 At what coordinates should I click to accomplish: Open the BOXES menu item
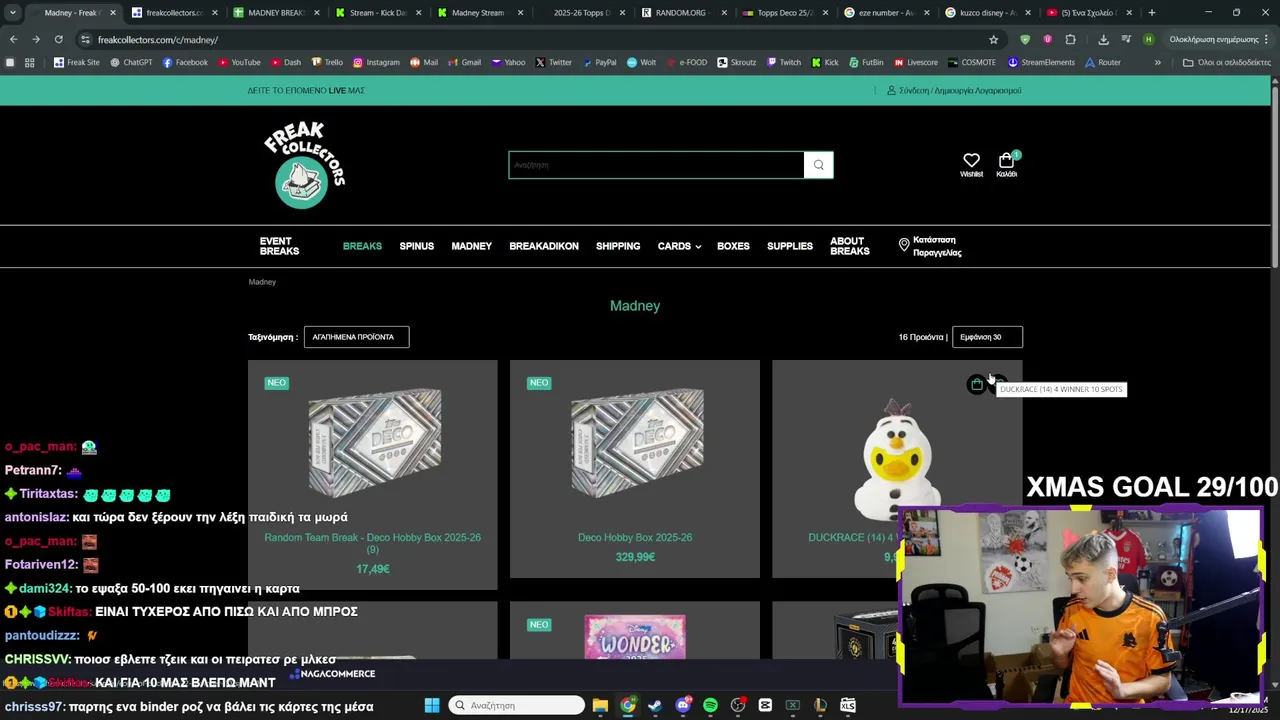click(733, 246)
